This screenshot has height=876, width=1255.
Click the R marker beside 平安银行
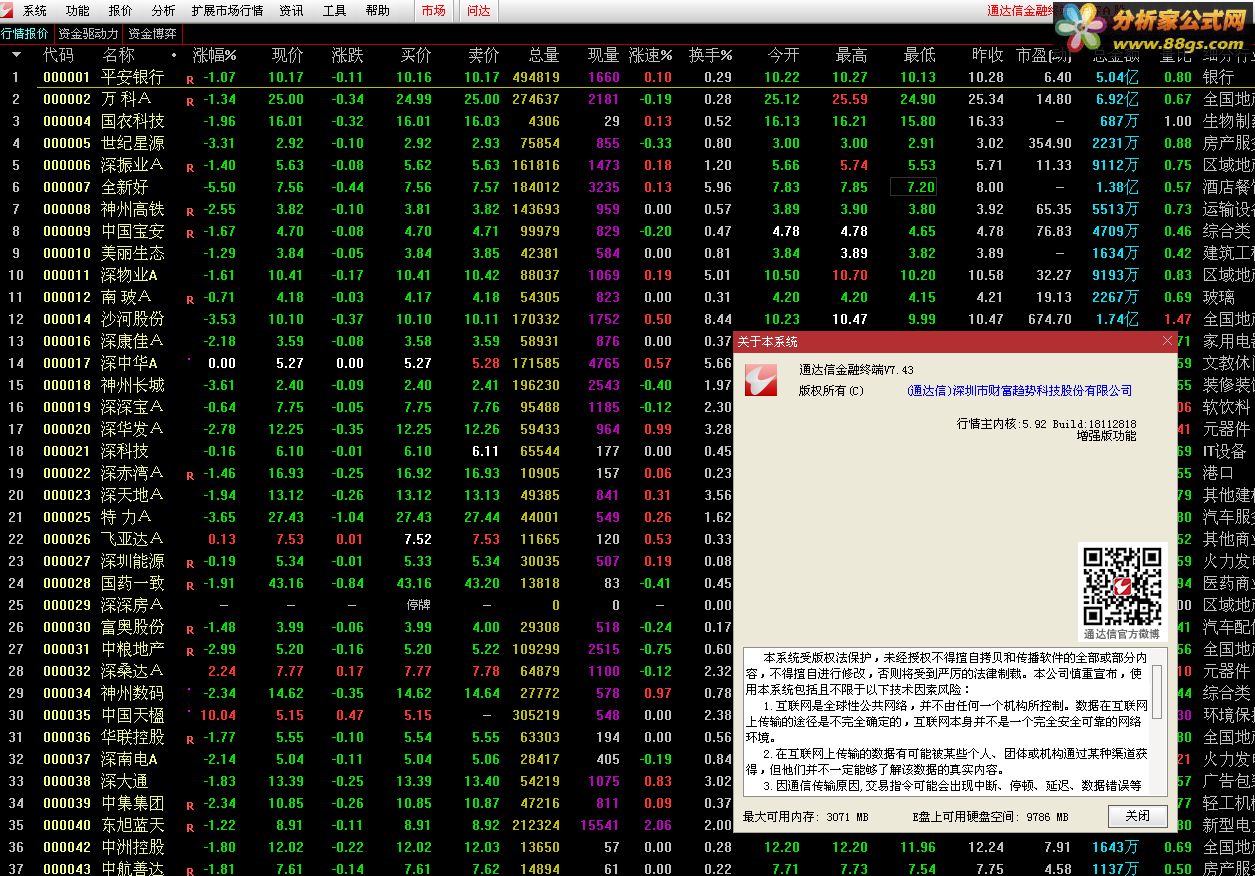(x=190, y=79)
